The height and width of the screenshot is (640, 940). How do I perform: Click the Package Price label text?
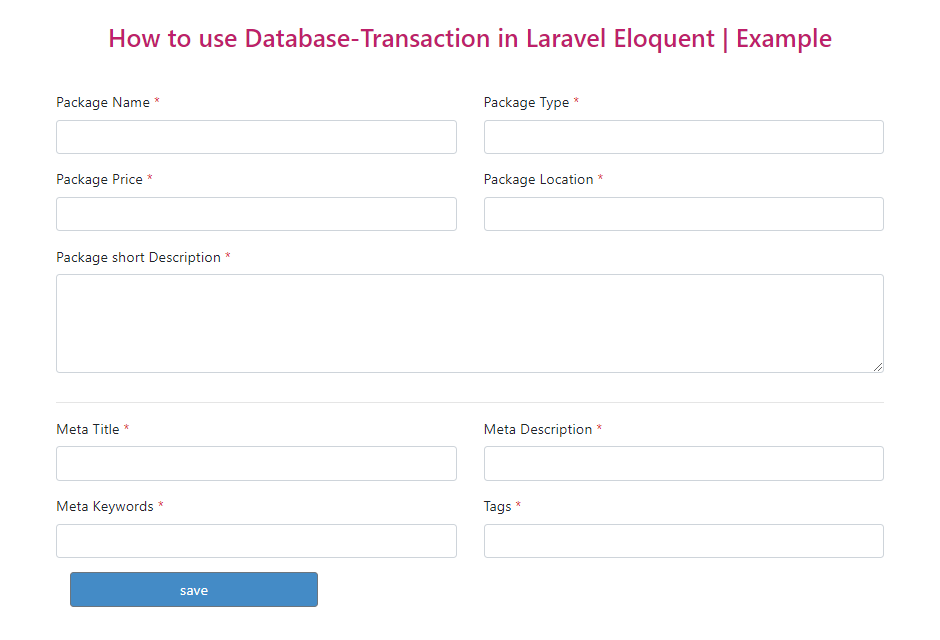pos(100,179)
